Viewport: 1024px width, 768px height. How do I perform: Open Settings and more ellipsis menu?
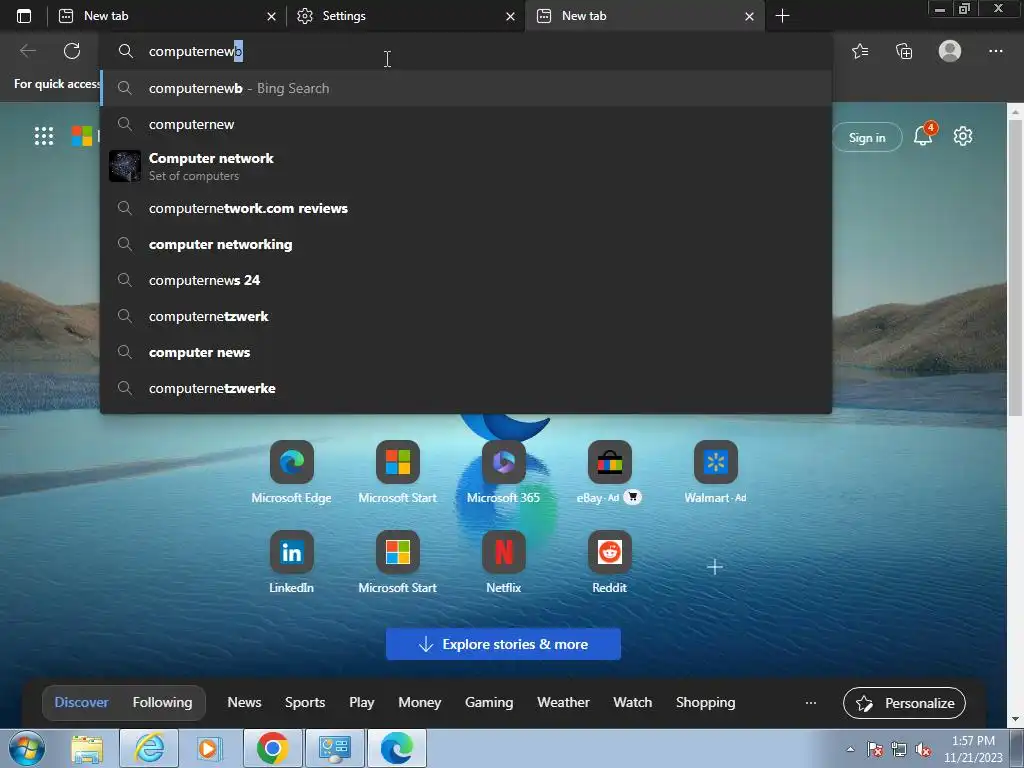point(995,51)
